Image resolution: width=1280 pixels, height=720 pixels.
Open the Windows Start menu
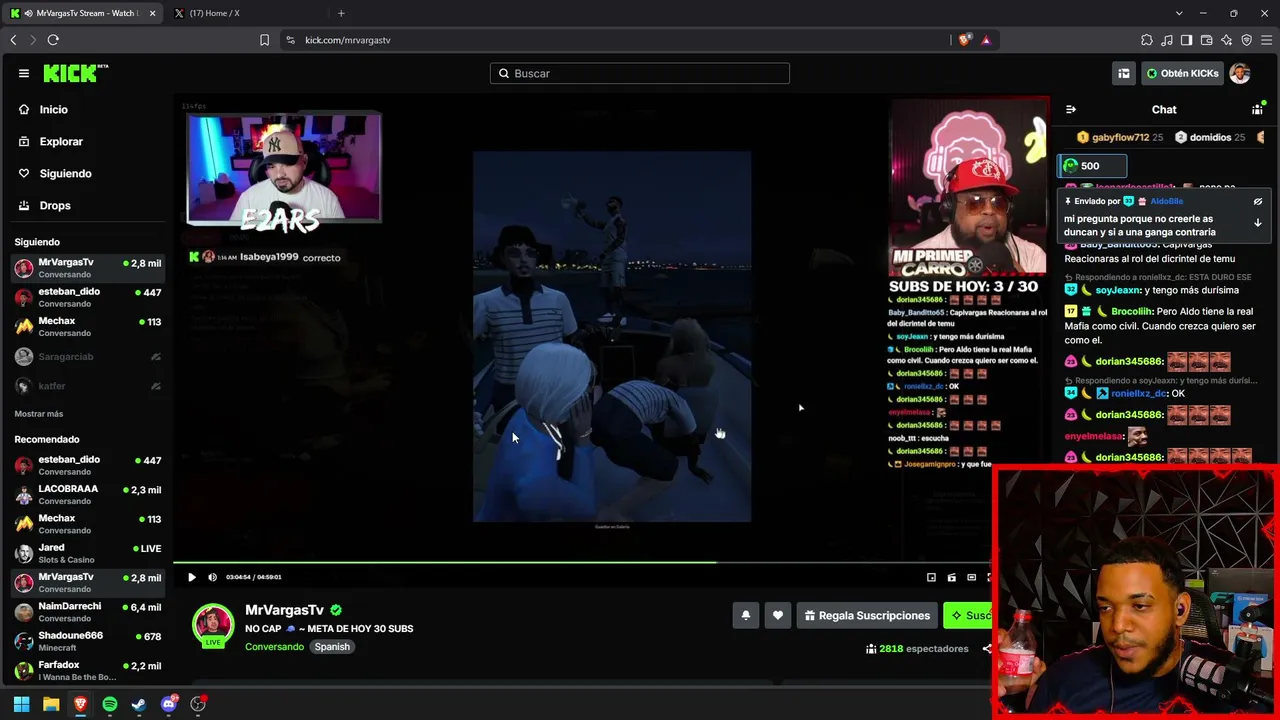(x=21, y=704)
